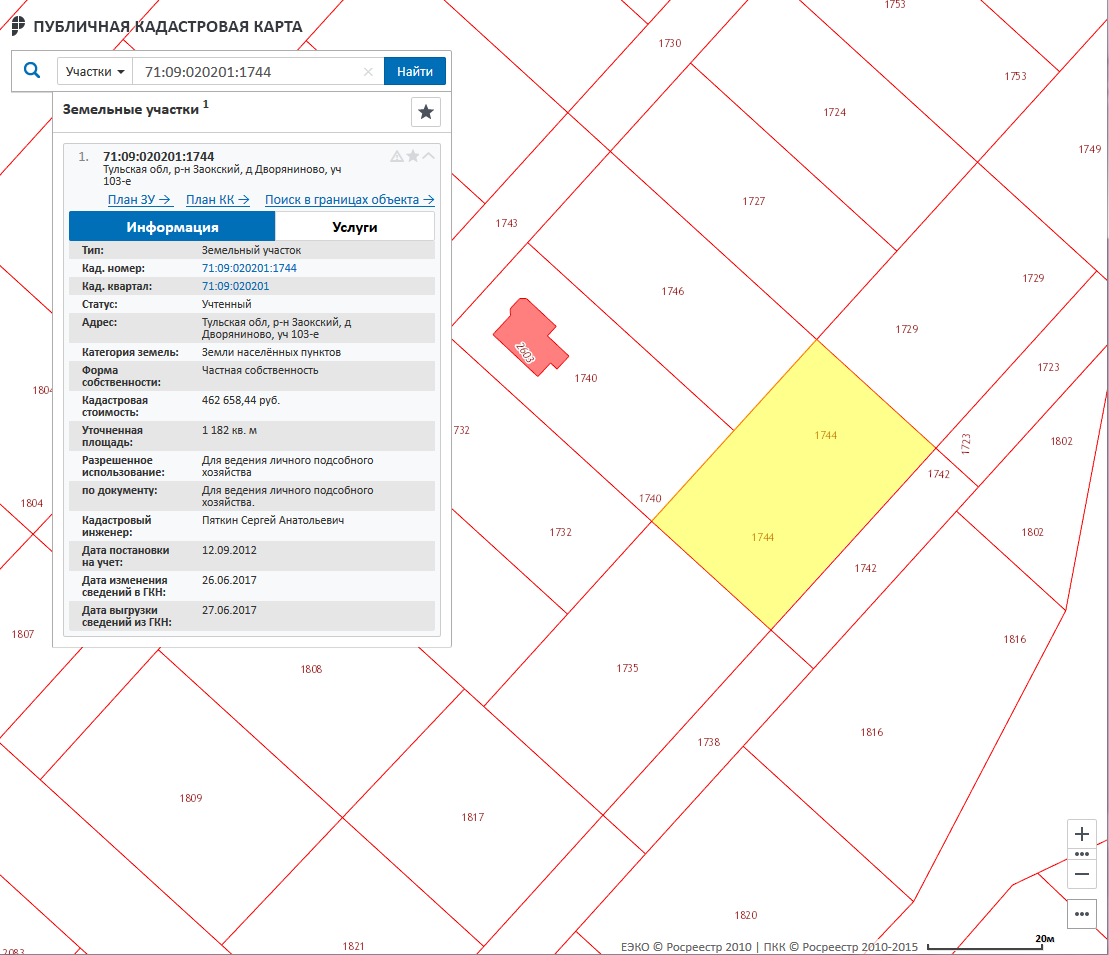Zoom in the map with plus
Viewport: 1109px width, 955px height.
1081,834
